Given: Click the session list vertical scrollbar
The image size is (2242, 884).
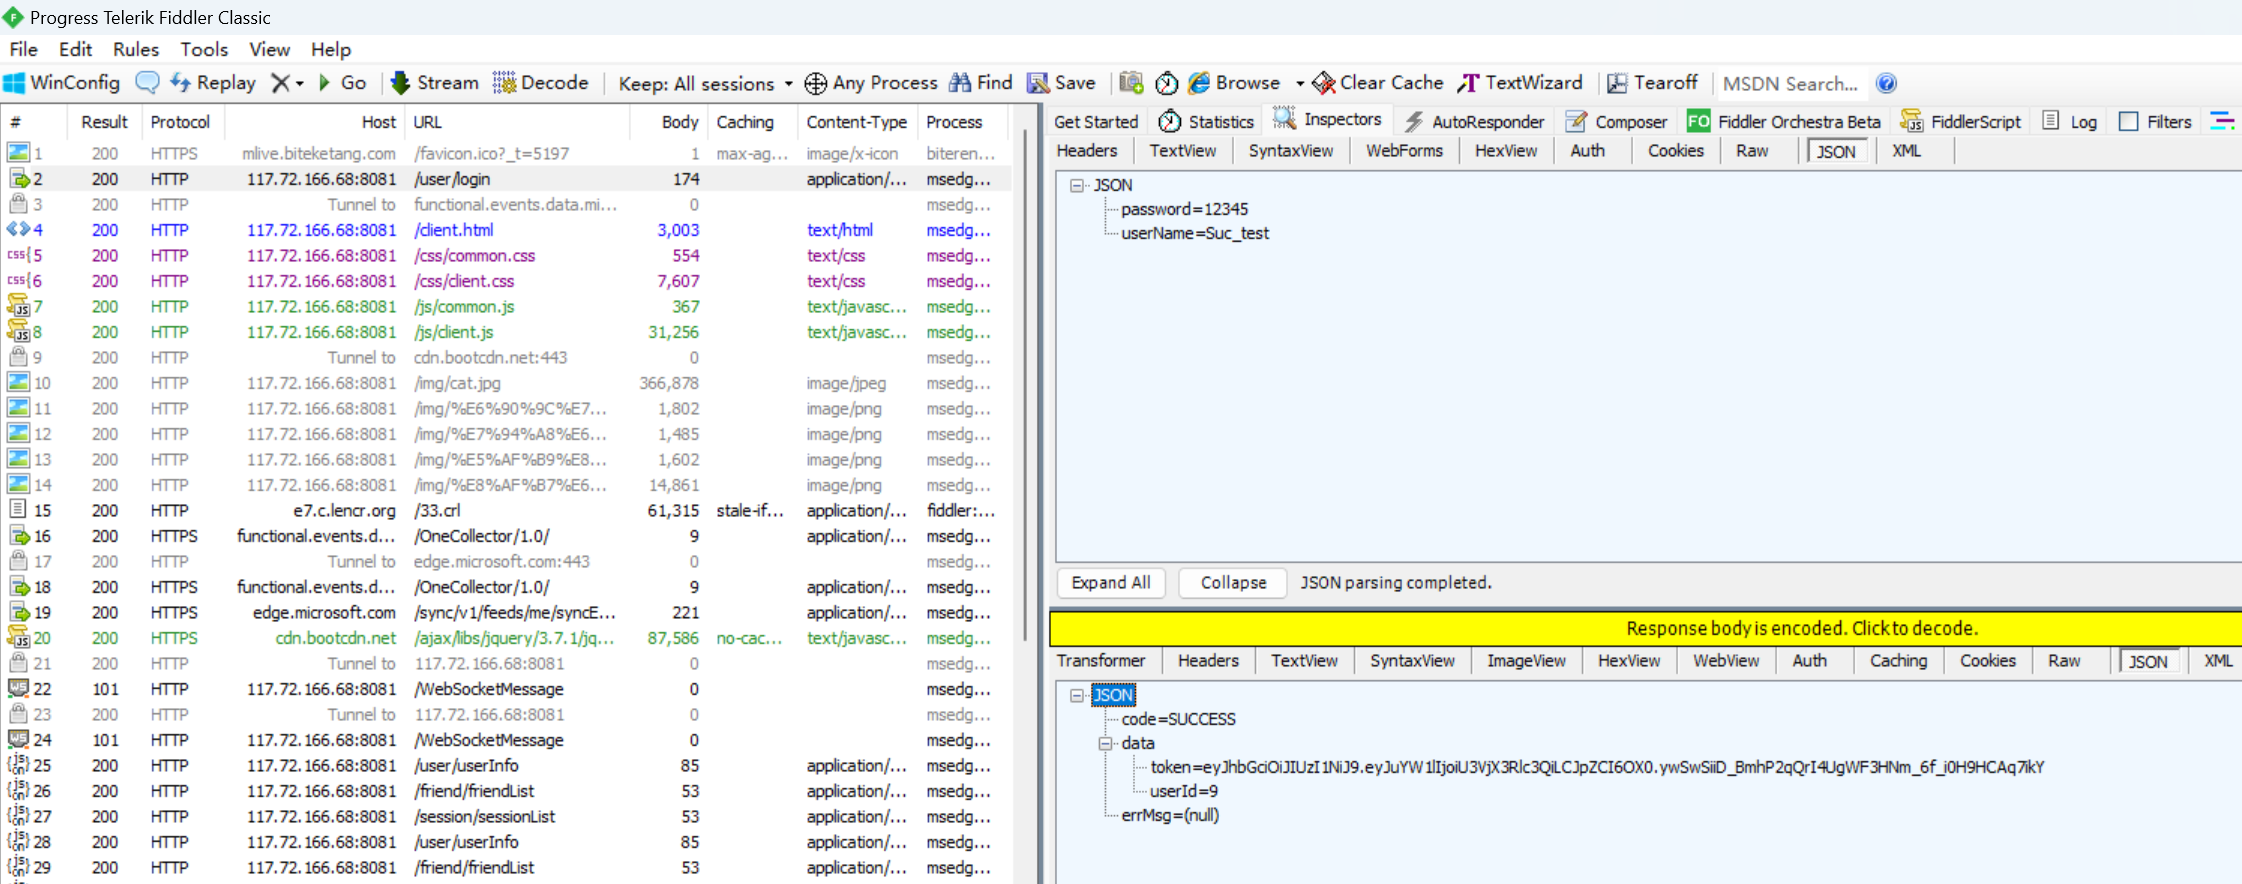Looking at the screenshot, I should [x=1025, y=384].
